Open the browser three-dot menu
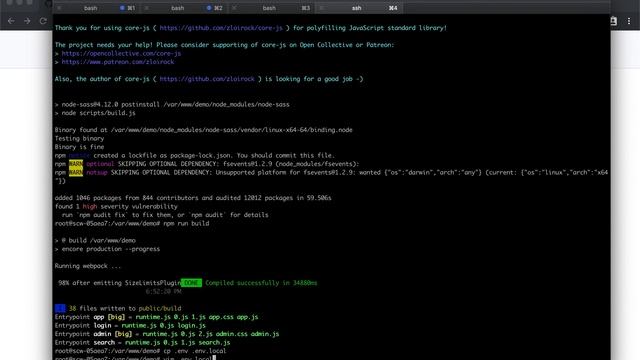Viewport: 640px width, 360px height. pos(629,21)
